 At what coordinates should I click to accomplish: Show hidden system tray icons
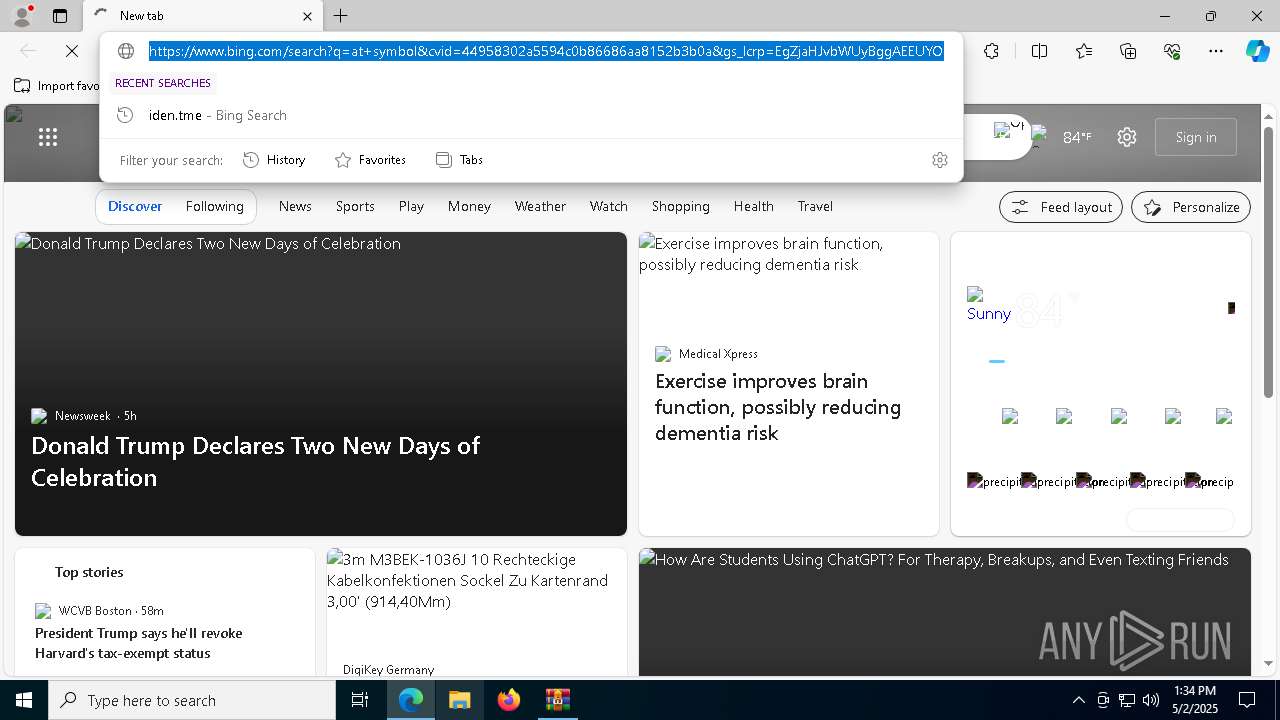pyautogui.click(x=1078, y=700)
